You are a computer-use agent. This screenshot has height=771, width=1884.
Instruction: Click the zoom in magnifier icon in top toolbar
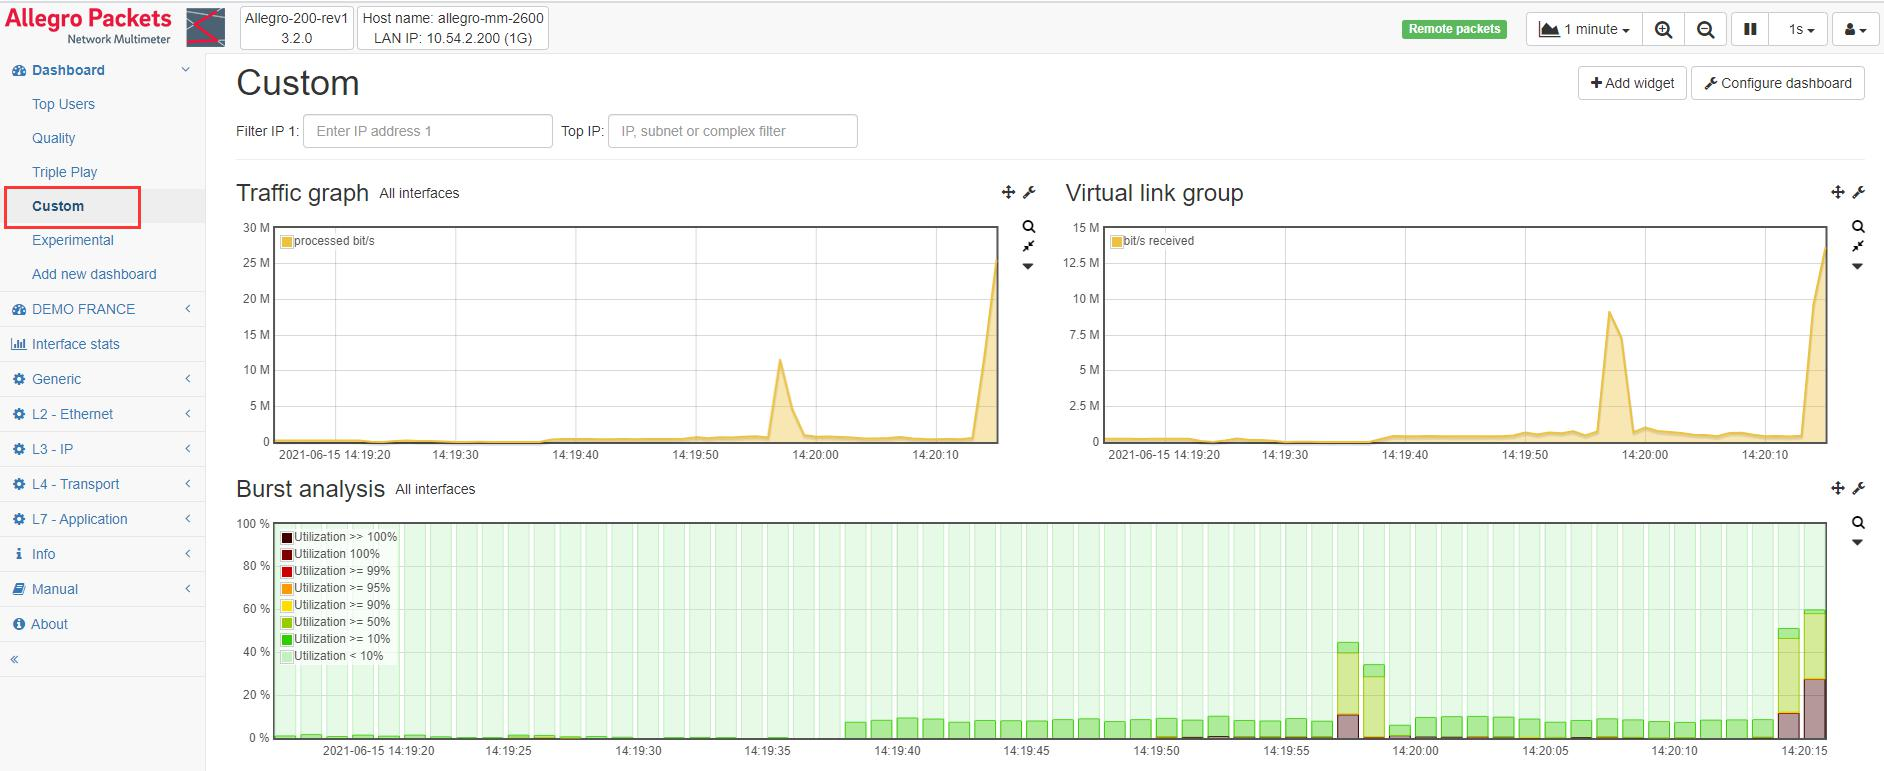pos(1663,30)
